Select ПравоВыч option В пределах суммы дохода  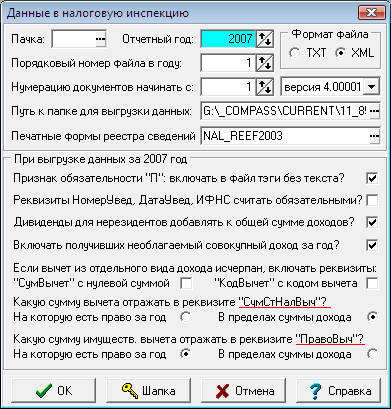click(373, 354)
